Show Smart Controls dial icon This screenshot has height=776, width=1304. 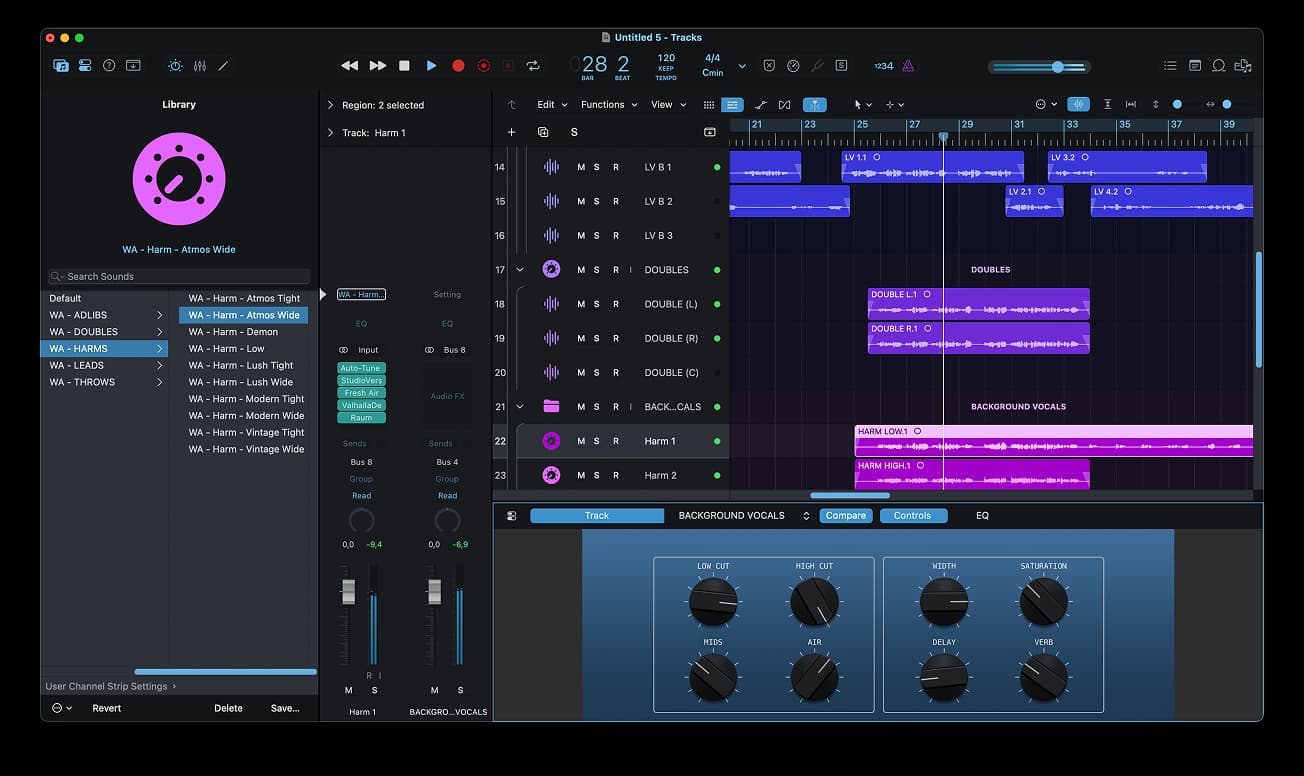click(175, 66)
